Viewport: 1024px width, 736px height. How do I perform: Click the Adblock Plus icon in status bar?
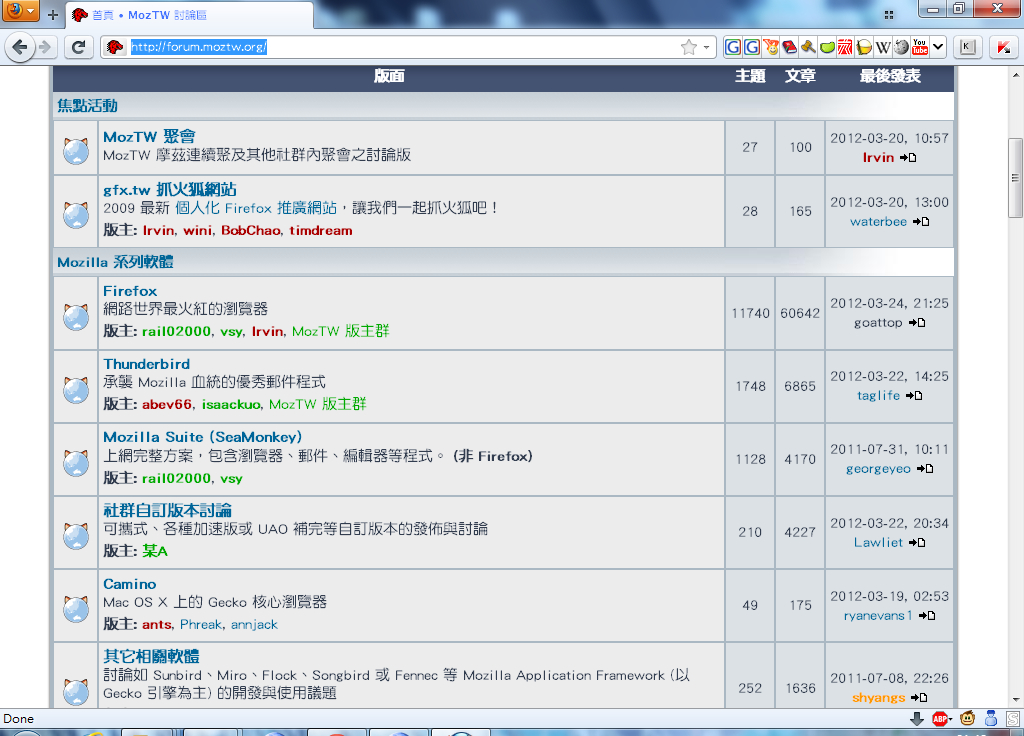pyautogui.click(x=941, y=718)
